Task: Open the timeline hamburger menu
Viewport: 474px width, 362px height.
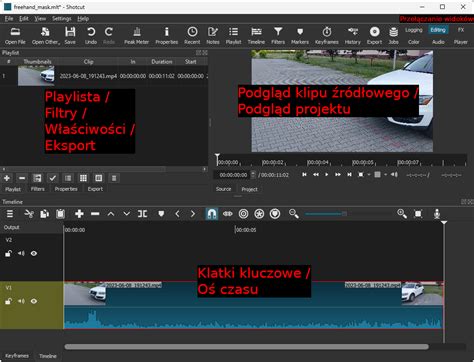Action: pos(10,214)
